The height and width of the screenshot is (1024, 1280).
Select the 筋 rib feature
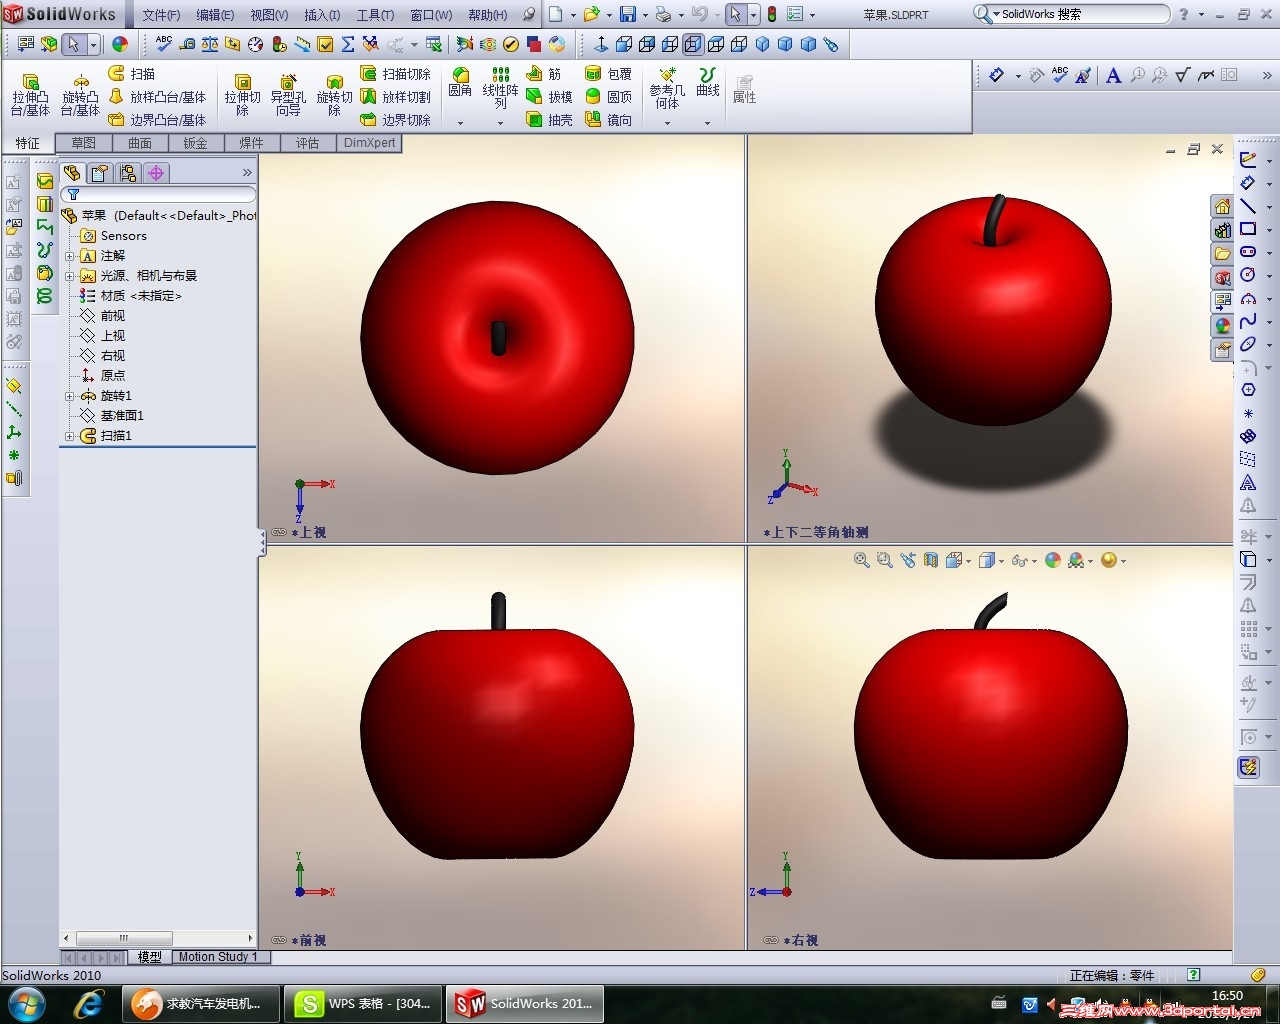click(543, 74)
